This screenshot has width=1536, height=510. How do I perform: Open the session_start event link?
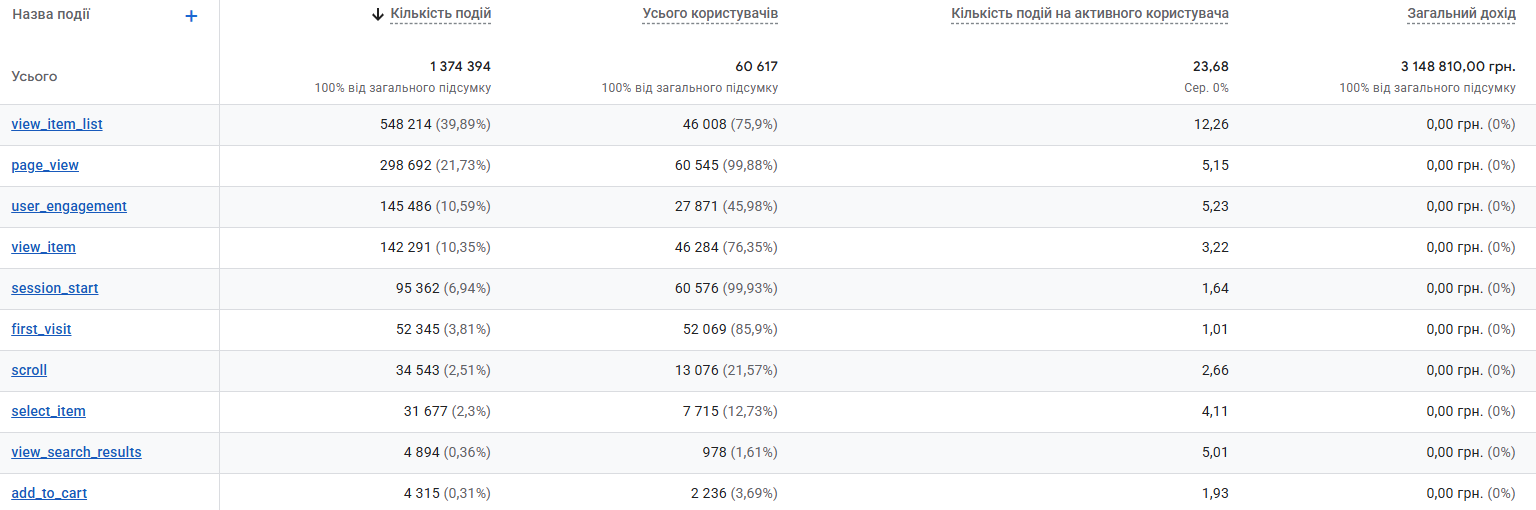pyautogui.click(x=55, y=289)
